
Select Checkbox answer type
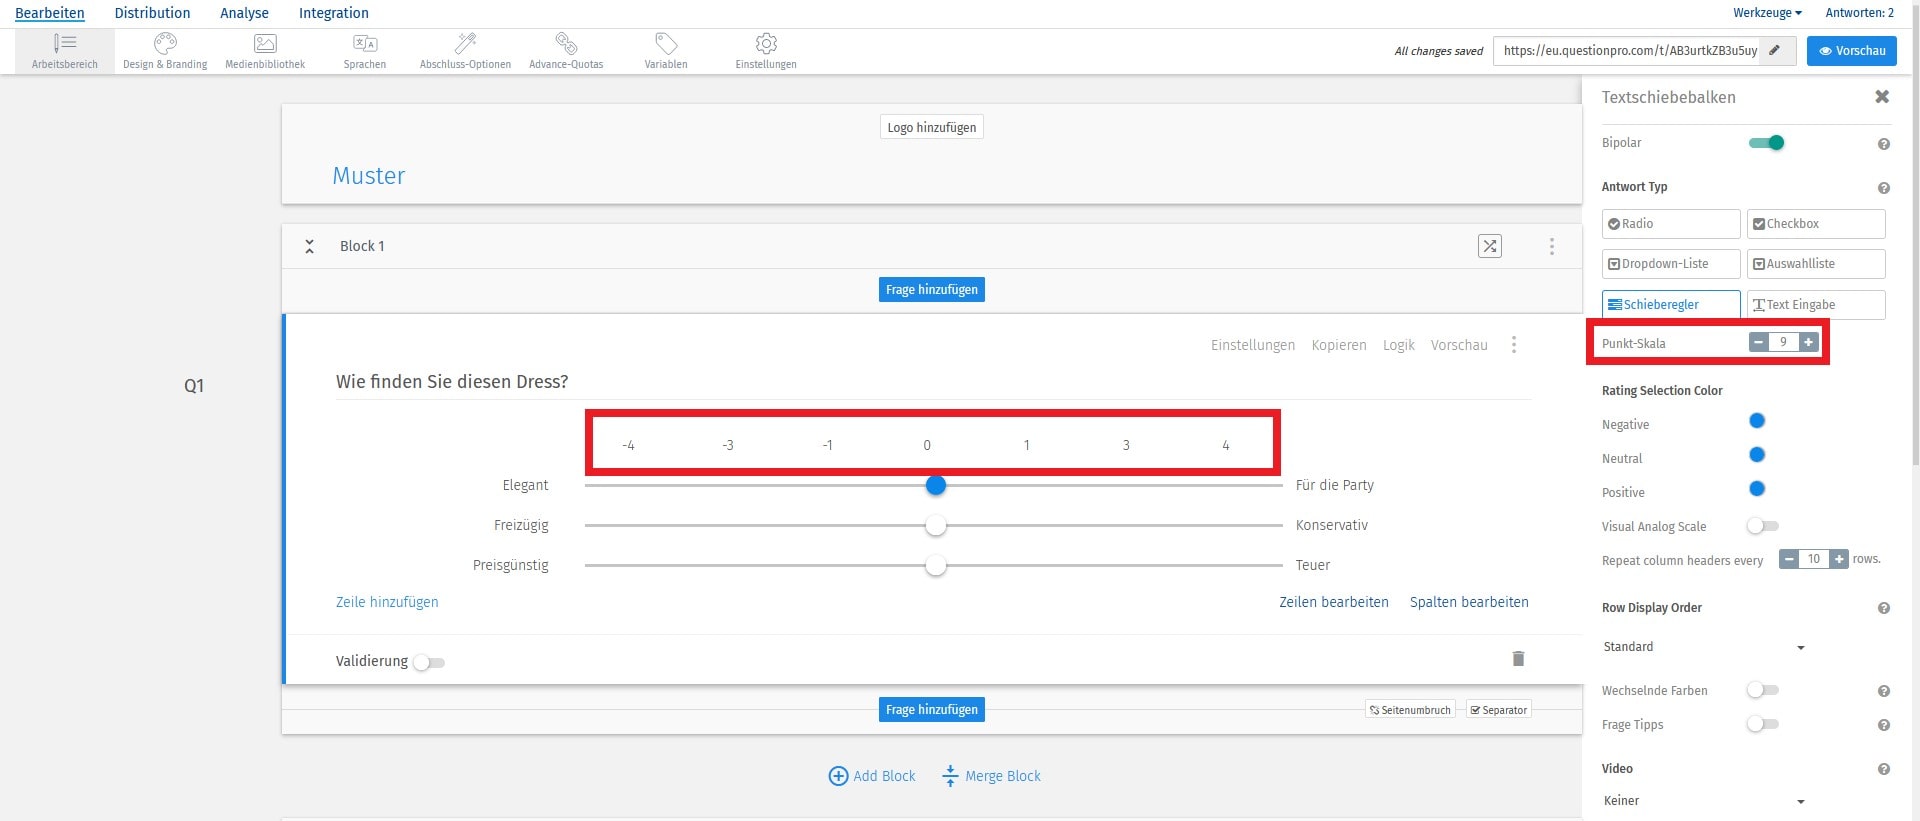1816,224
